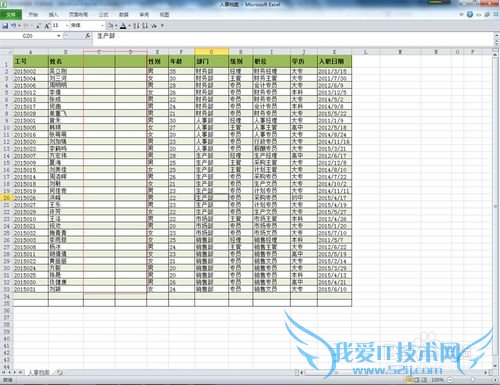500x385 pixels.
Task: Click the zoom slider handle
Action: [473, 380]
